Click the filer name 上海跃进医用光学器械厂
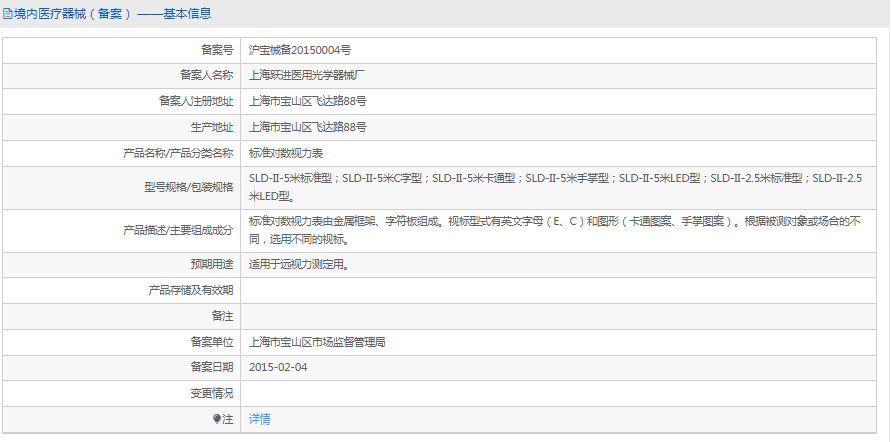The width and height of the screenshot is (891, 442). (x=307, y=75)
